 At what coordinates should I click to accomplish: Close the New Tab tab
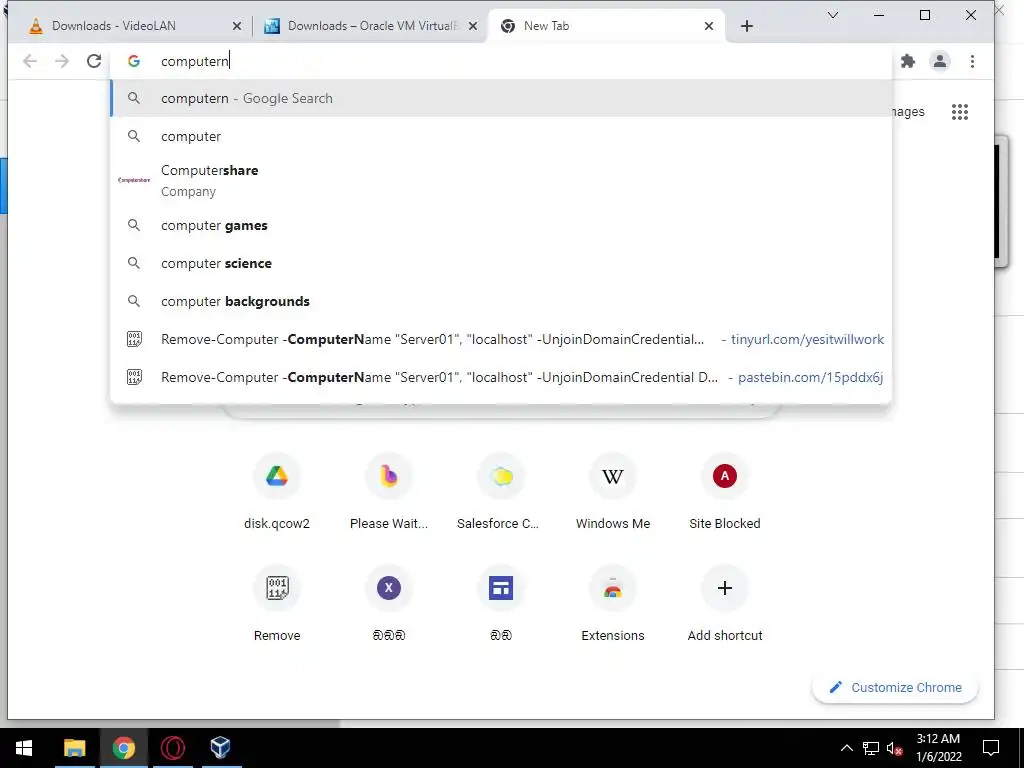[709, 26]
